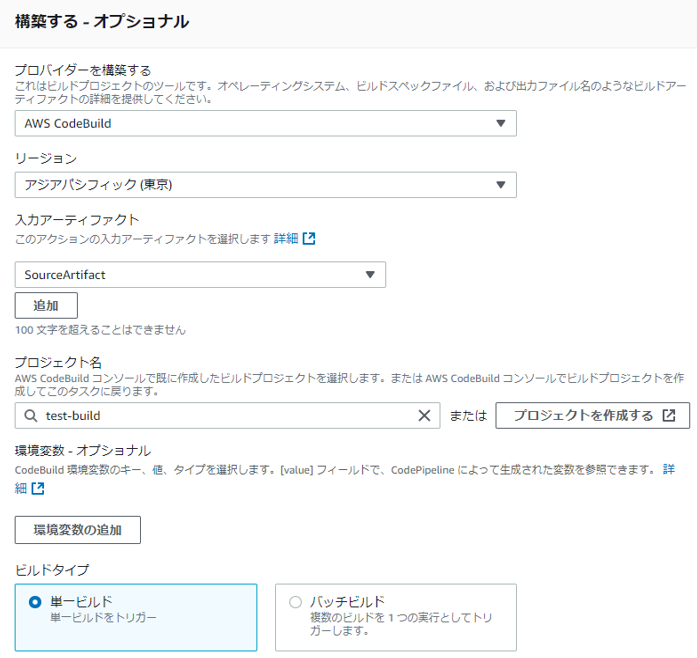Select the バッチビルド radio button
Screen dimensions: 697x658
tap(296, 602)
